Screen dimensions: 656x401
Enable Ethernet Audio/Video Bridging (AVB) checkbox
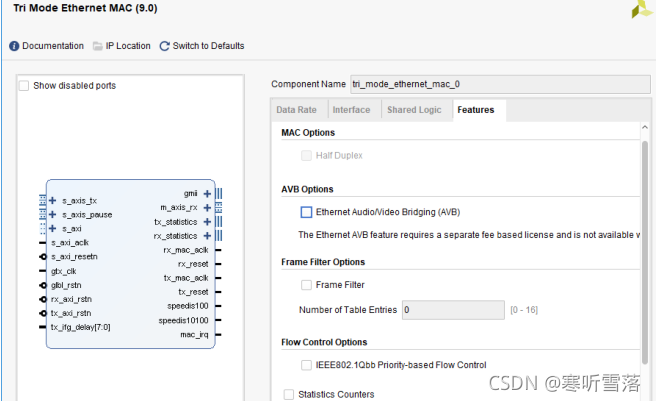[306, 212]
